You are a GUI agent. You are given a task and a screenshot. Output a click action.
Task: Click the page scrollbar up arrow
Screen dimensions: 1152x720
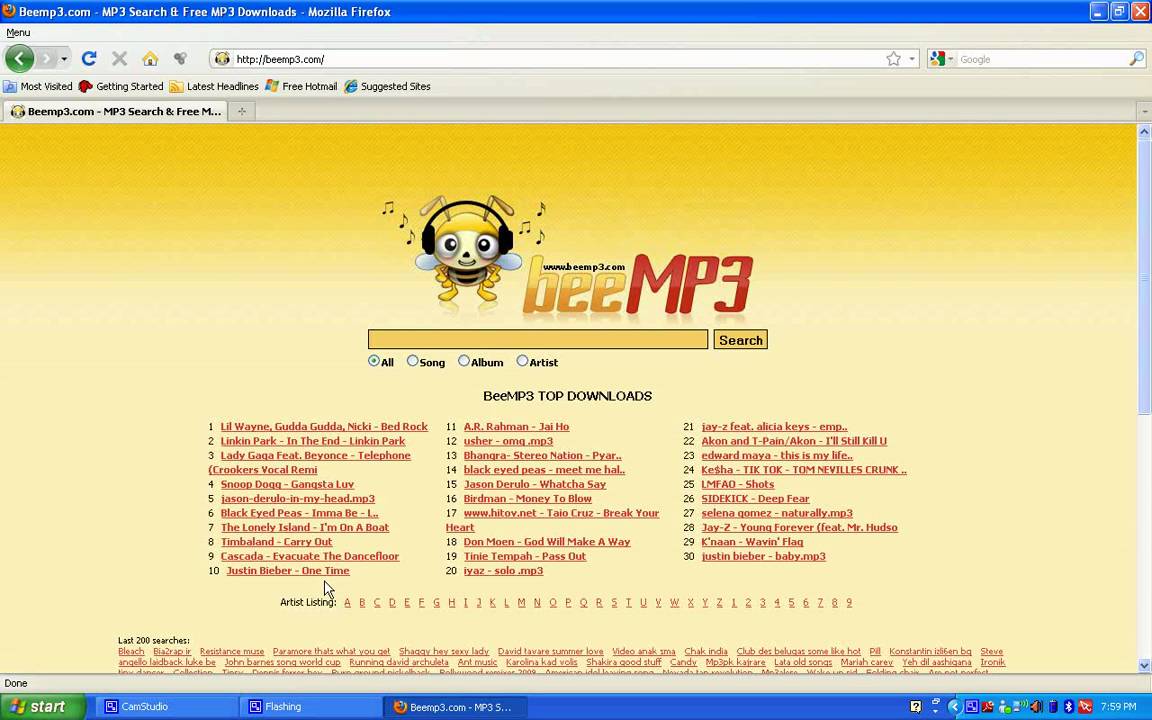coord(1144,132)
